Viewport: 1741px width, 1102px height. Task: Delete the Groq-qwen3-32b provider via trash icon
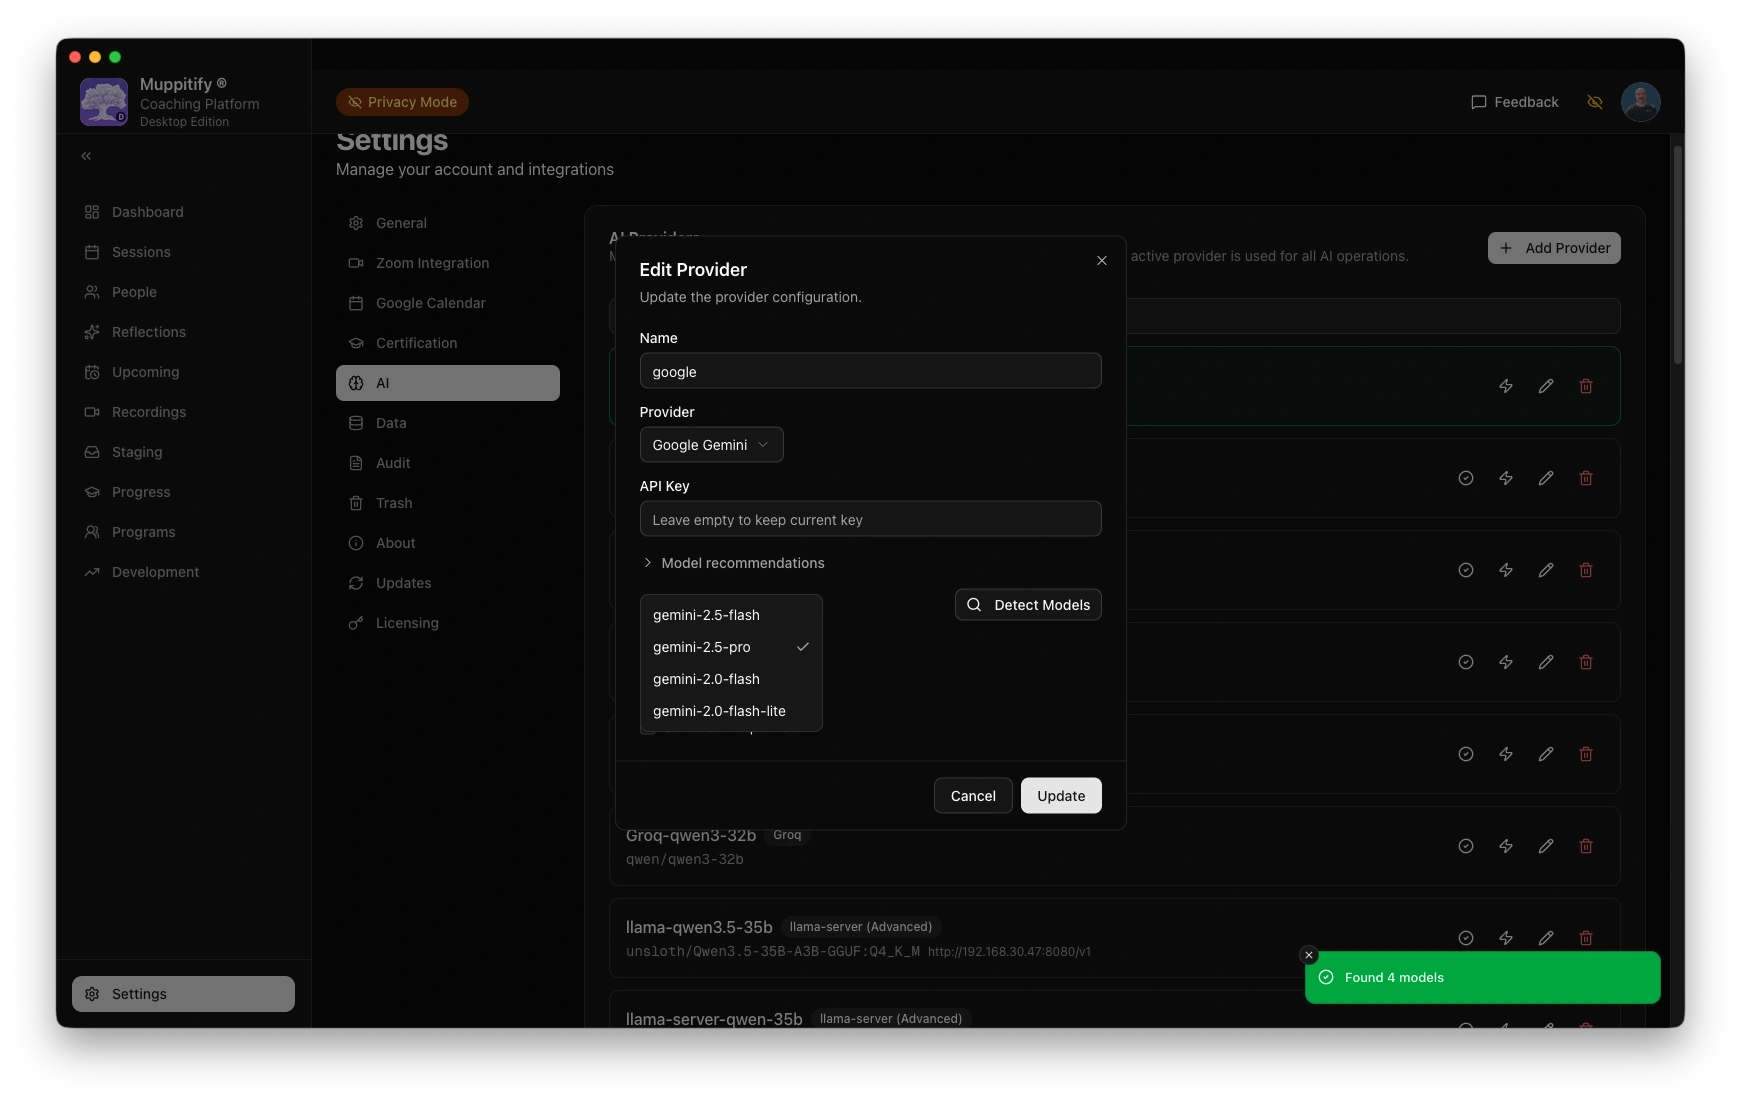(1585, 846)
